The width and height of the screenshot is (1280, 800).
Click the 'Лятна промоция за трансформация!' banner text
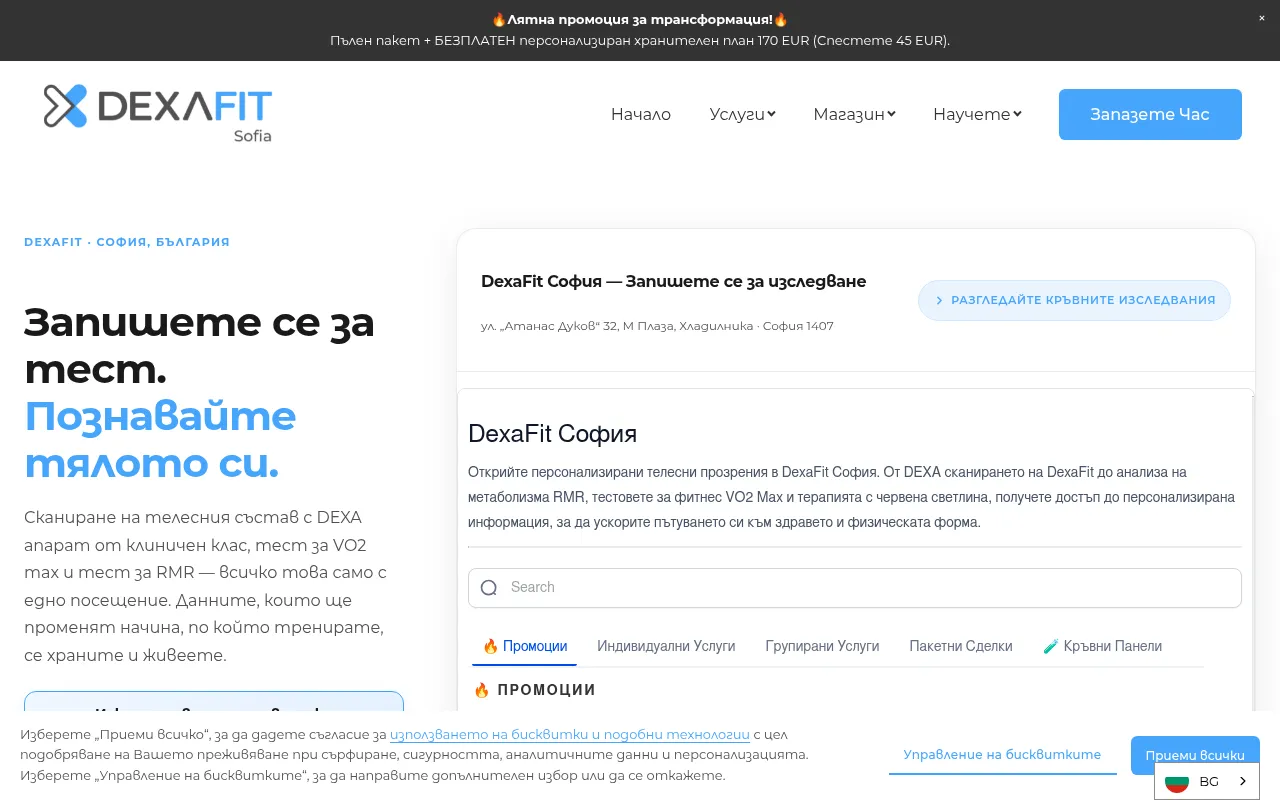coord(640,19)
